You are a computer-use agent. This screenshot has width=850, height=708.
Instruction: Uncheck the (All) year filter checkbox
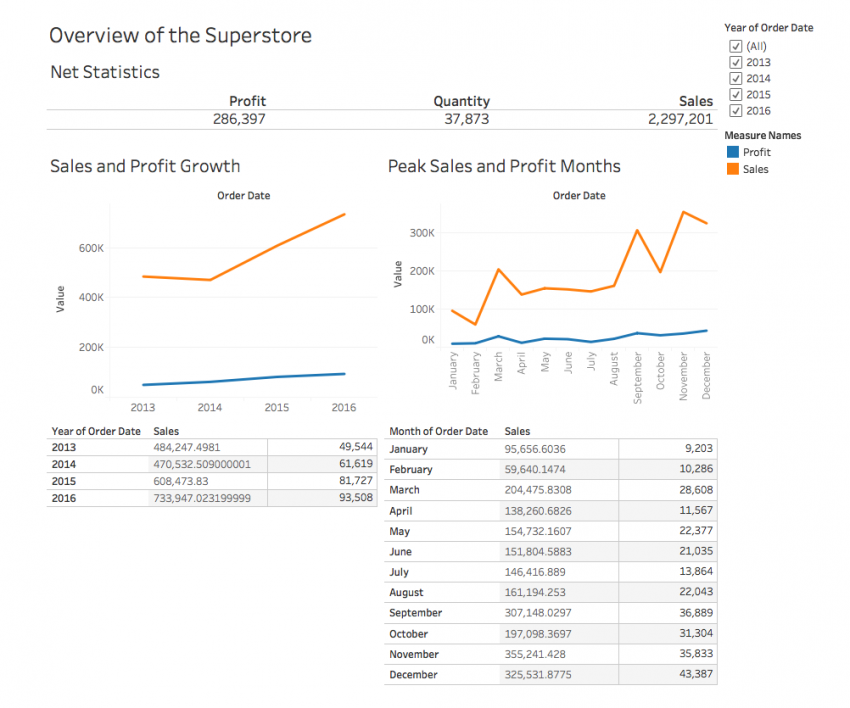[736, 45]
